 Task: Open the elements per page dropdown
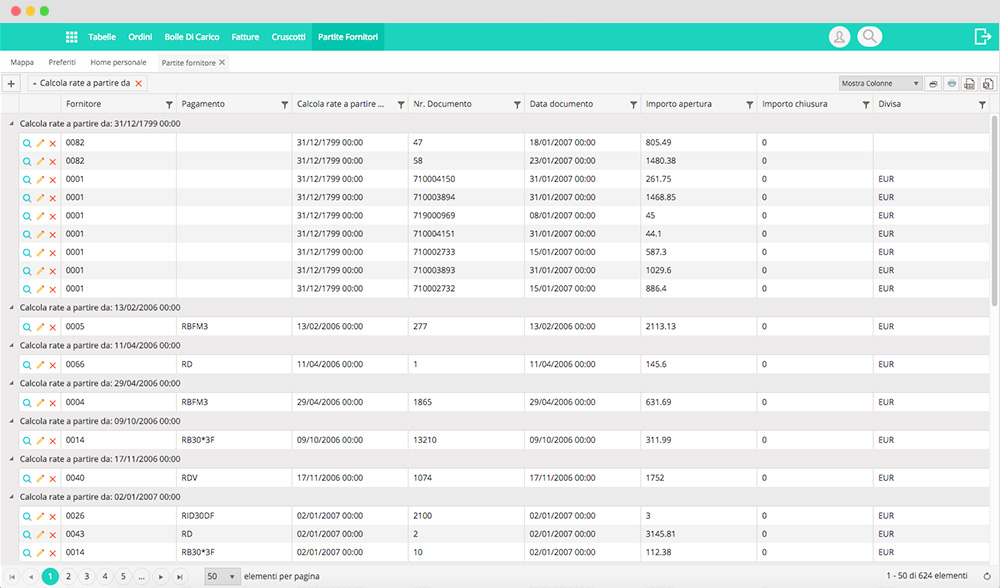pyautogui.click(x=222, y=577)
